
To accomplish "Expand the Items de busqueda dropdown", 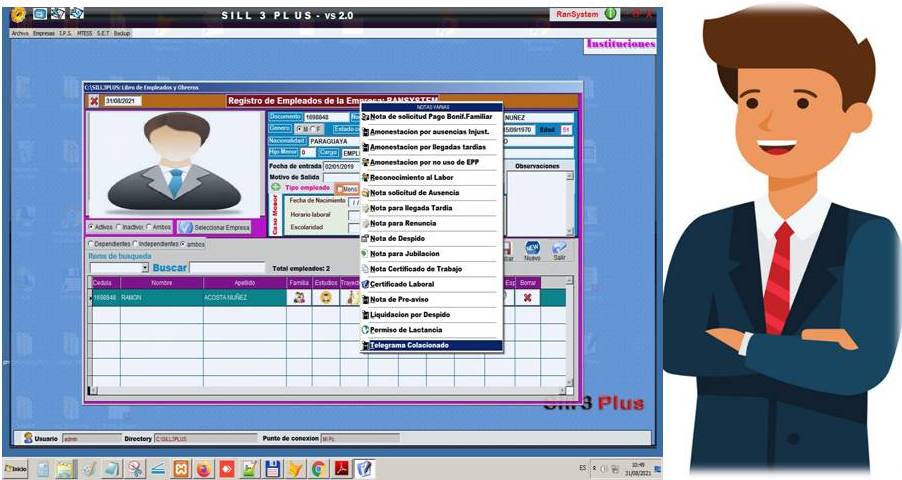I will coord(145,268).
